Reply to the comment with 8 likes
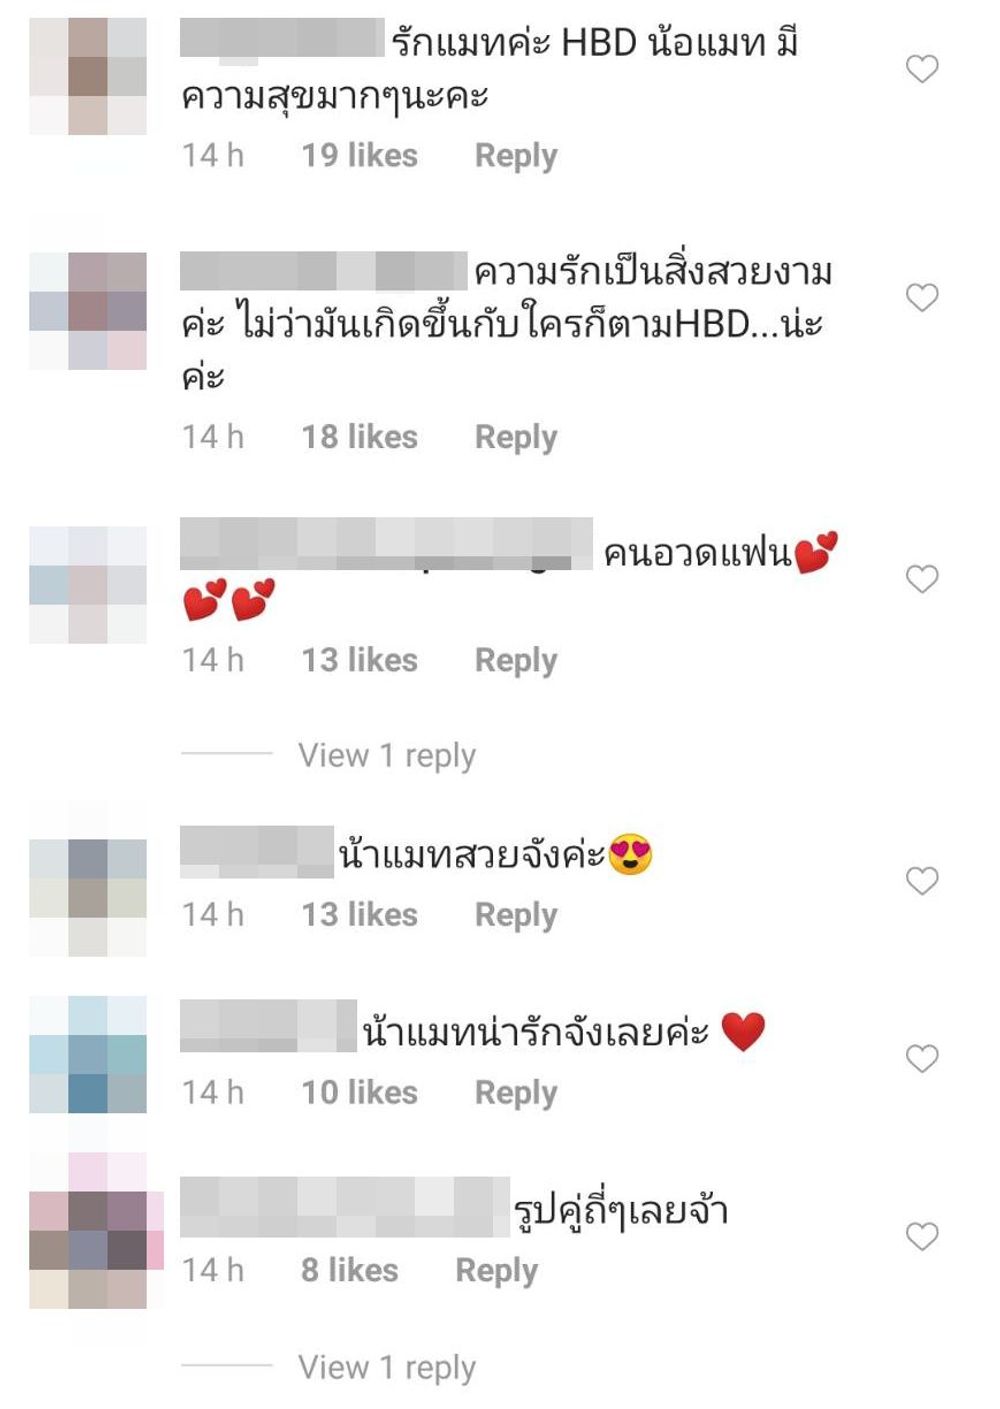The width and height of the screenshot is (1000, 1409). click(497, 1271)
